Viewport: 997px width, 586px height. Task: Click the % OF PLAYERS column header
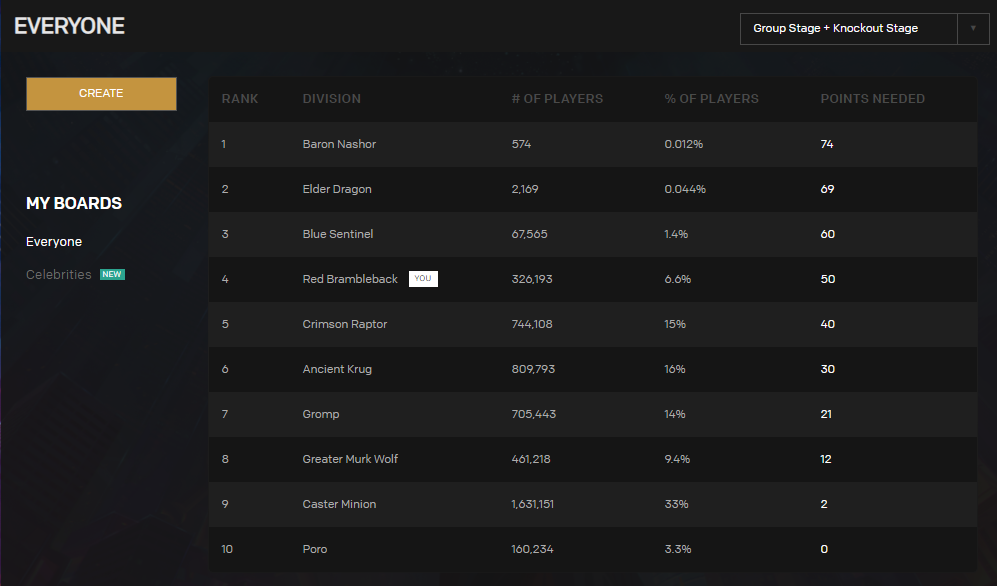pyautogui.click(x=712, y=99)
